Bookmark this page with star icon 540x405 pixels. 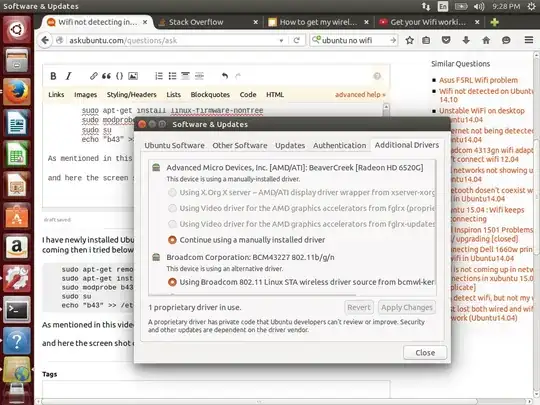click(409, 40)
